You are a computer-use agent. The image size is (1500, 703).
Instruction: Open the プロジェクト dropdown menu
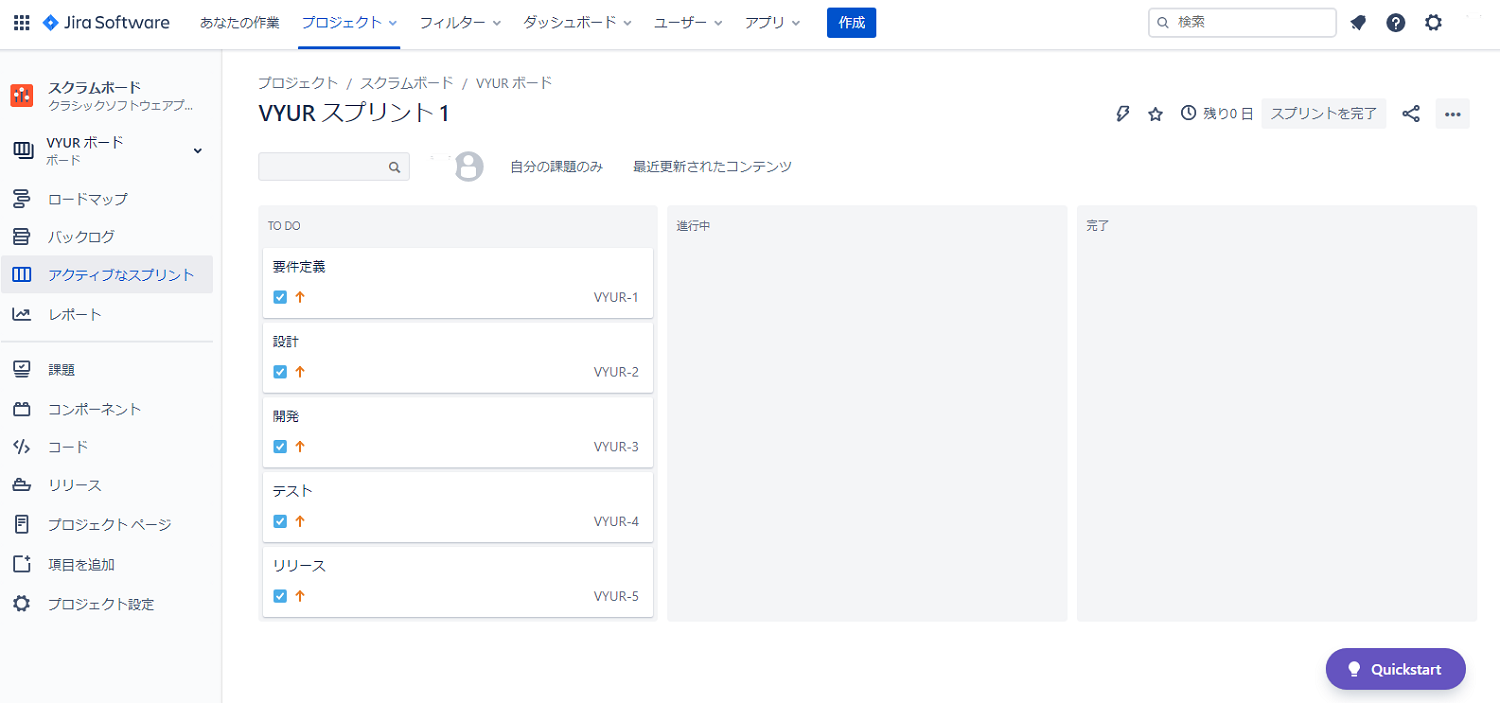[350, 22]
